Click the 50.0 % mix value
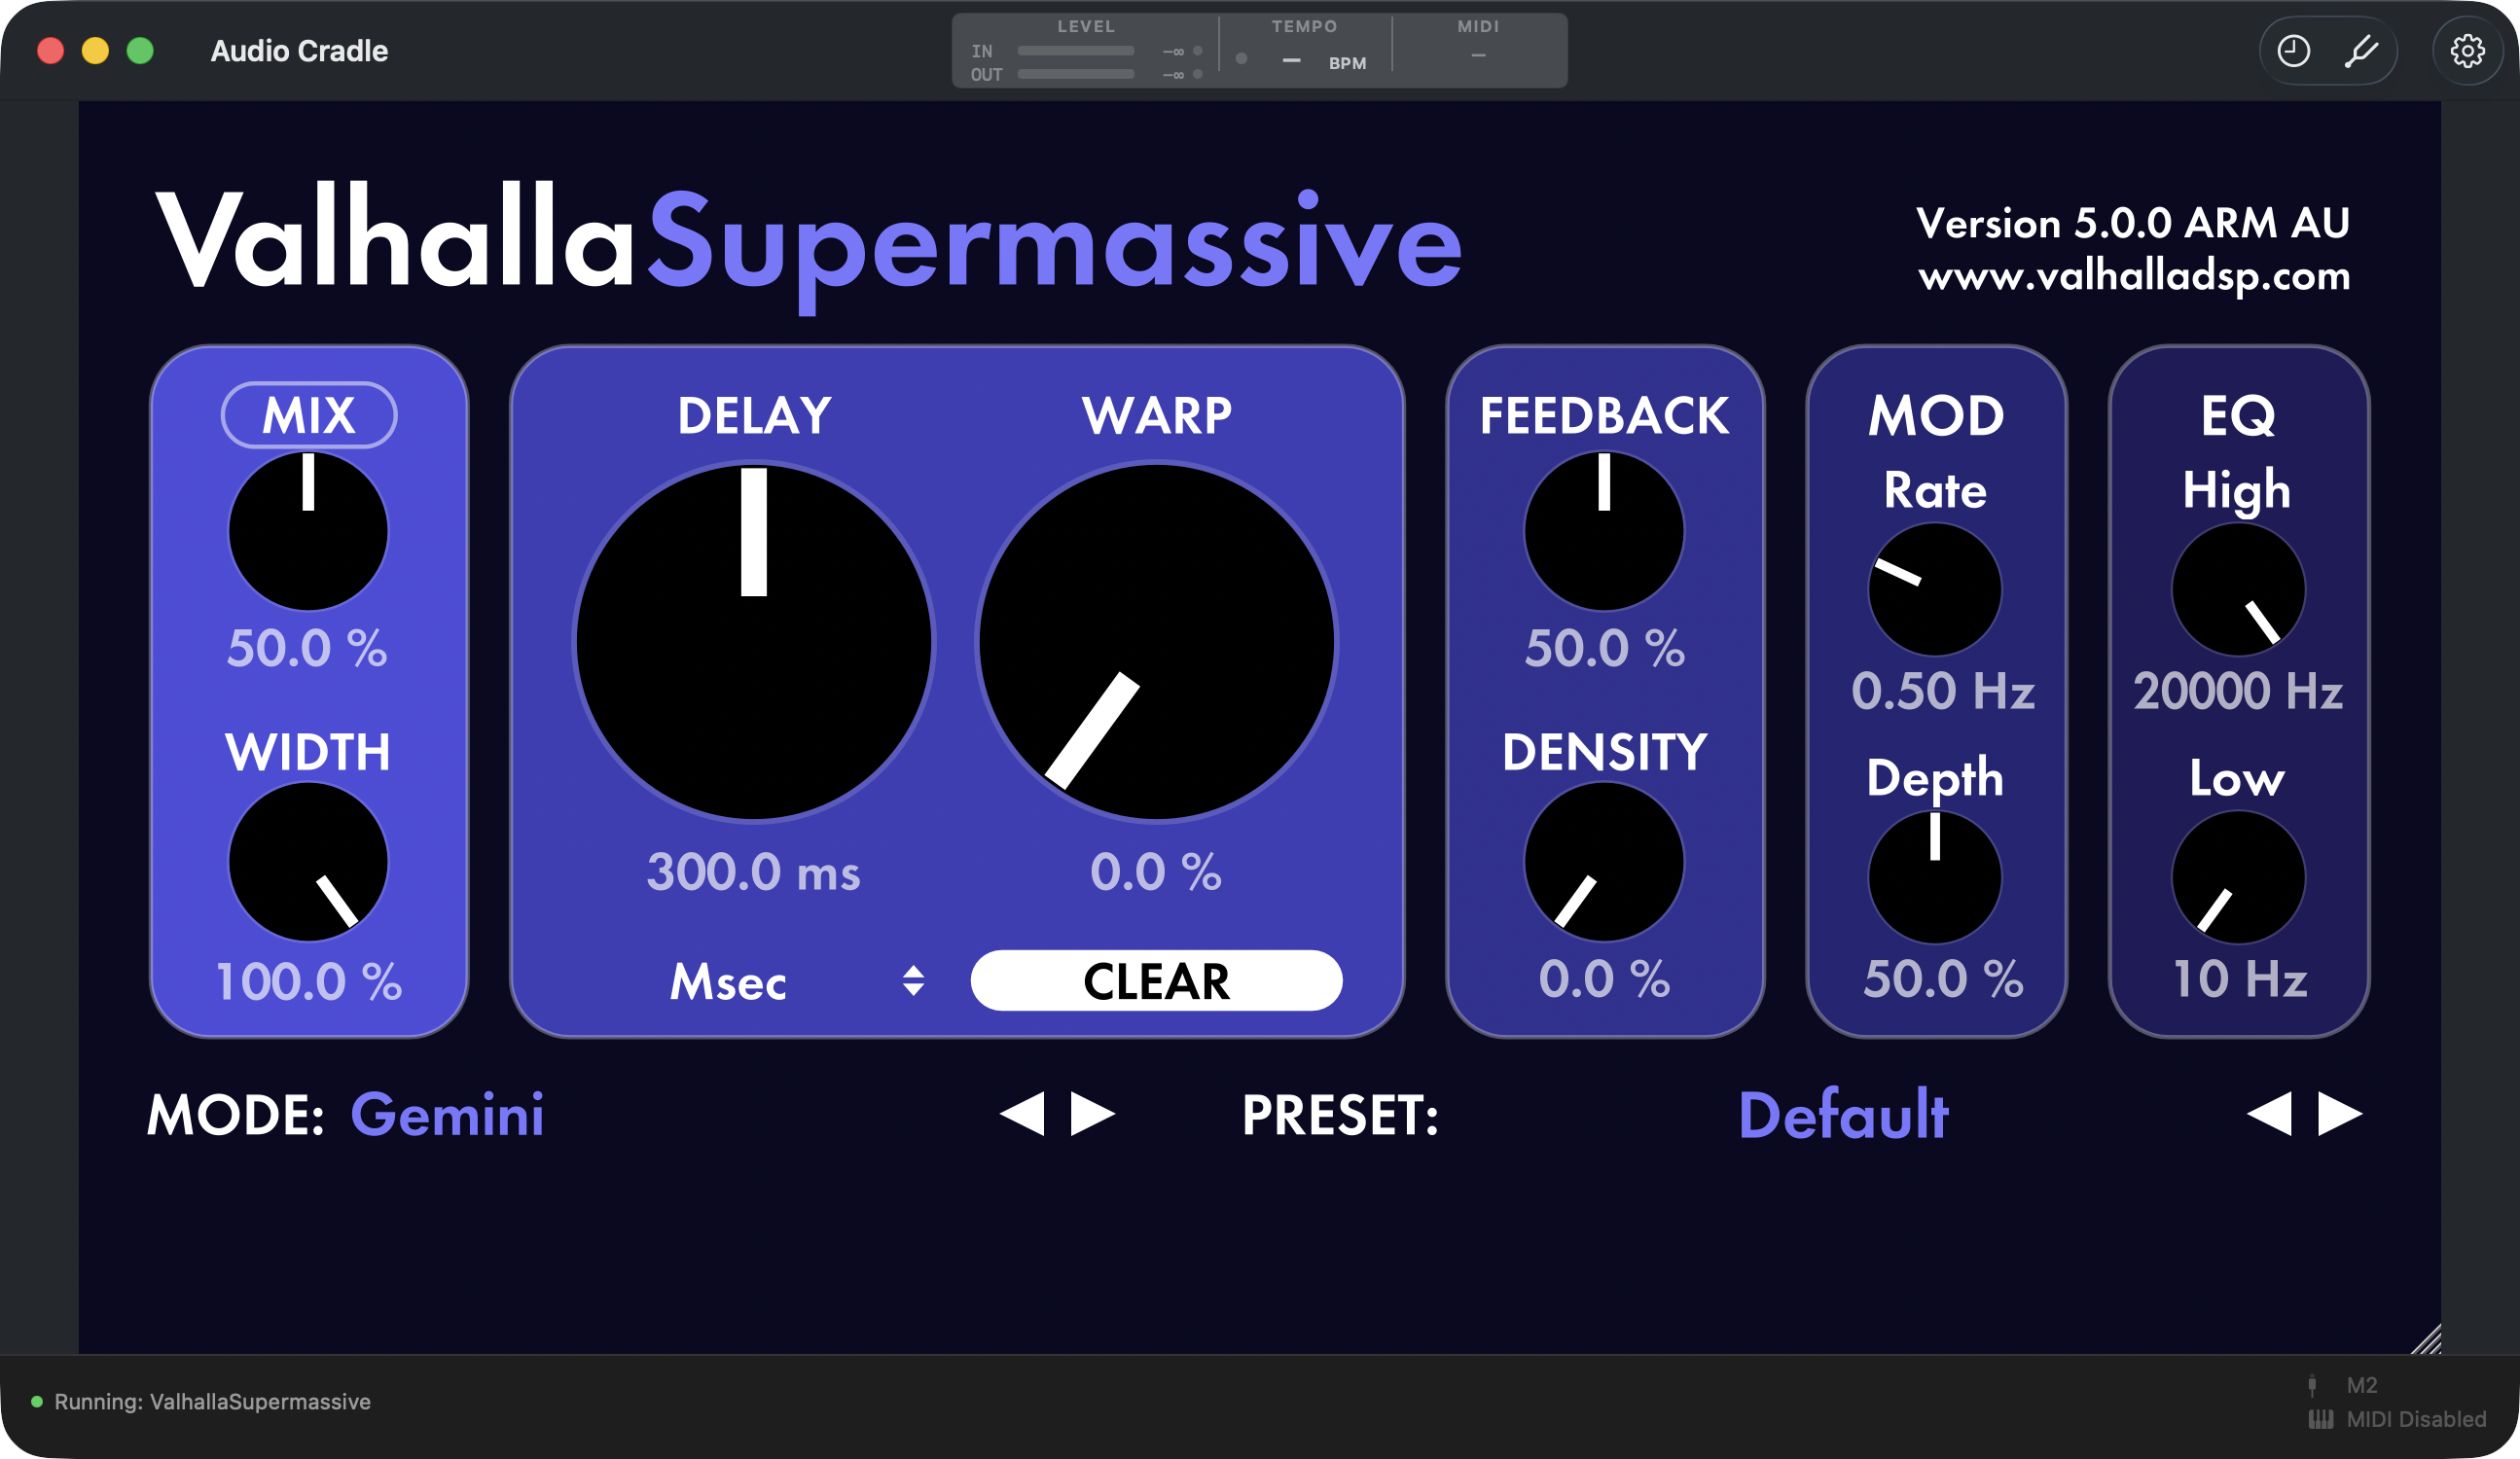 pos(307,648)
